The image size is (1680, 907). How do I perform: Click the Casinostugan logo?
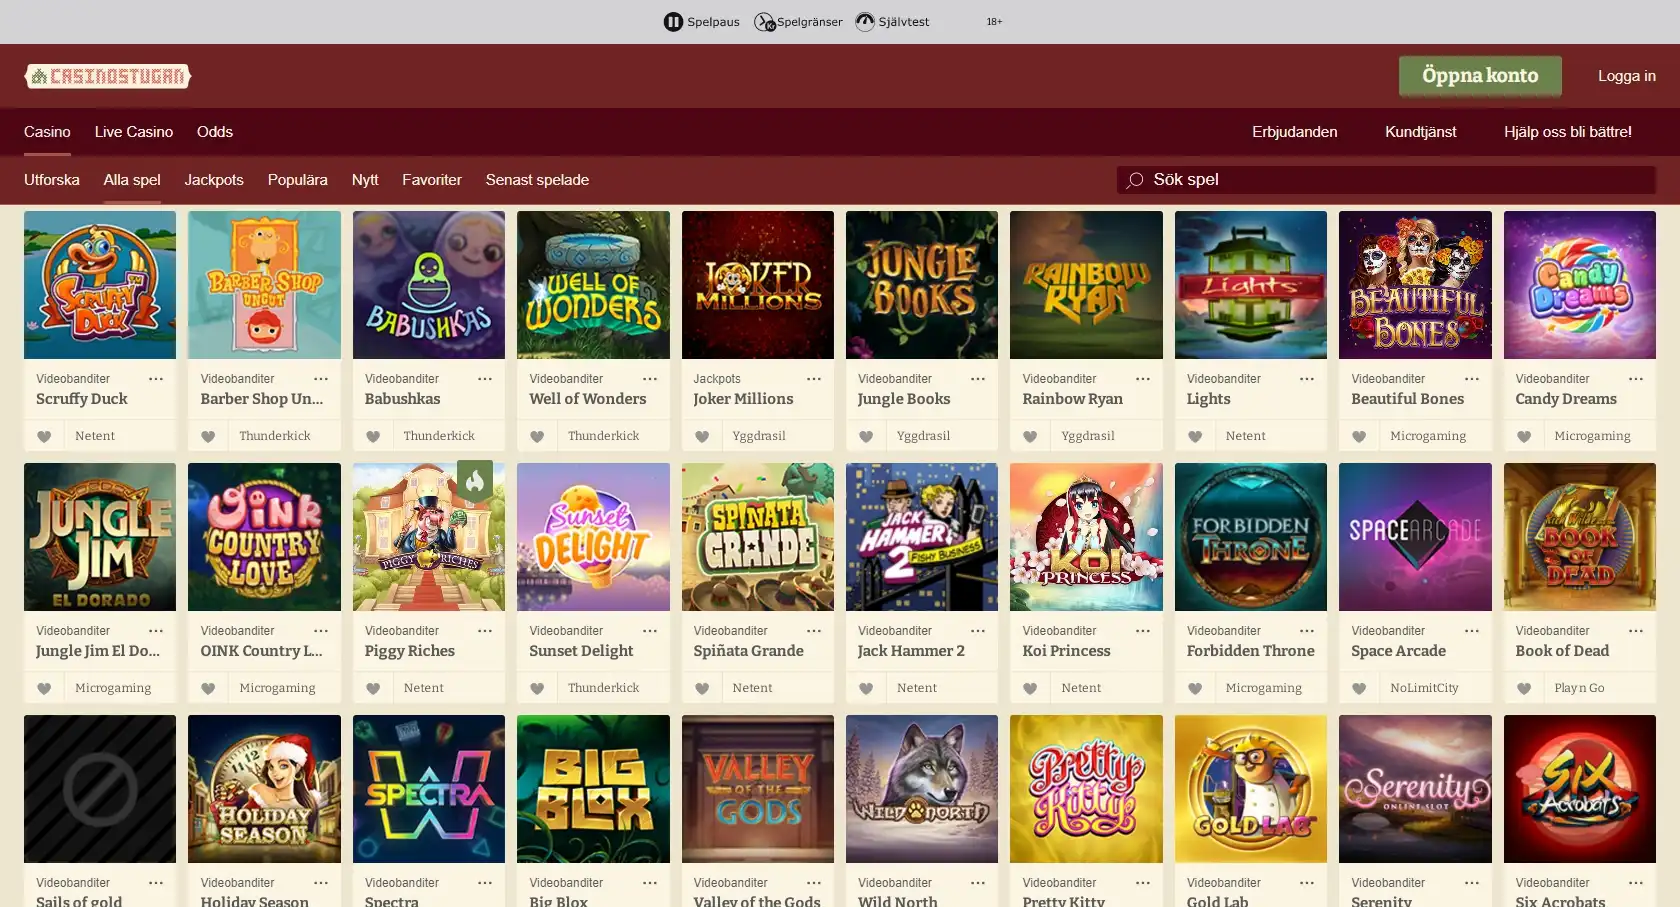(108, 76)
